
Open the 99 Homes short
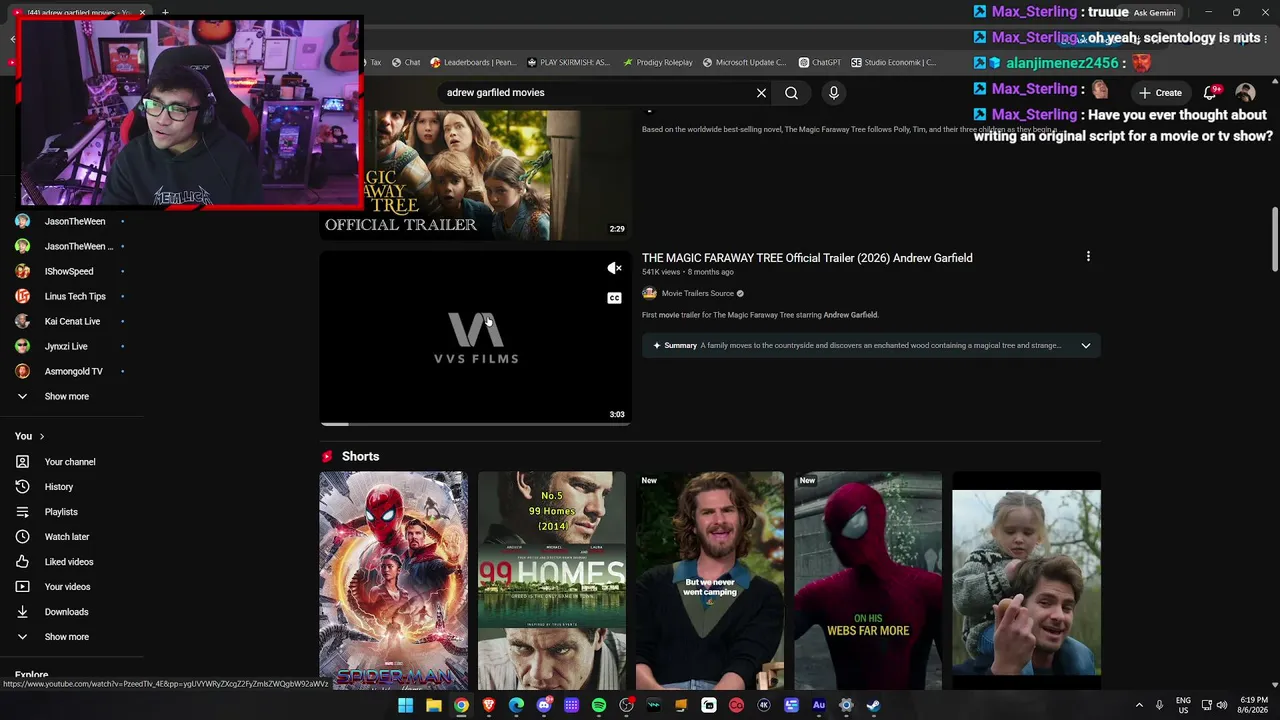tap(552, 581)
